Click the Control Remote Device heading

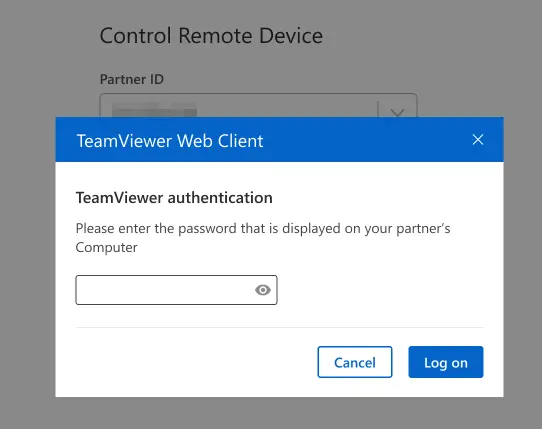pyautogui.click(x=211, y=36)
